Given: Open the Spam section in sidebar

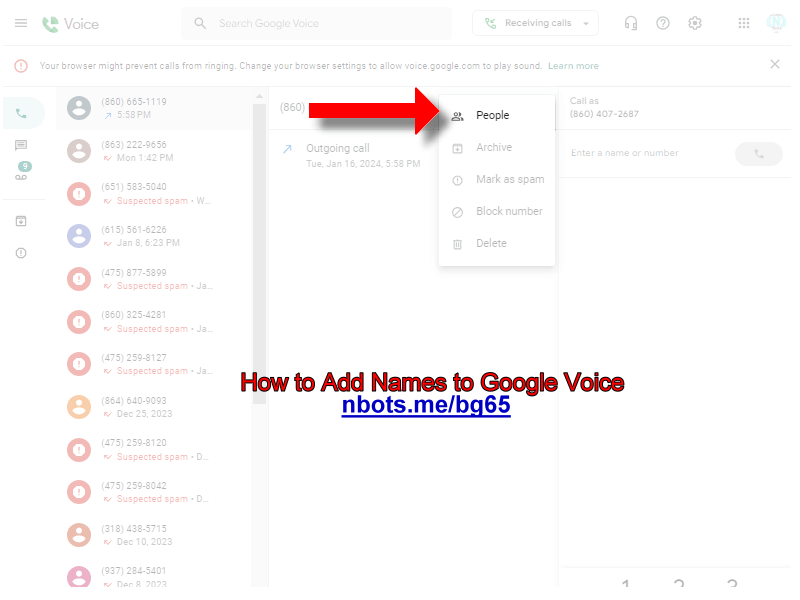Looking at the screenshot, I should click(x=21, y=253).
